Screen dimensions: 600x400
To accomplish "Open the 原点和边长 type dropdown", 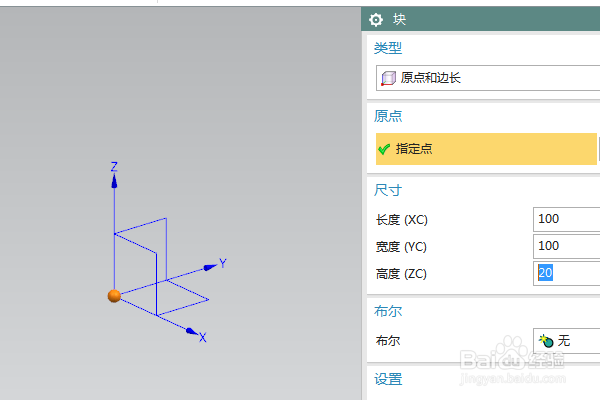I will pos(488,78).
